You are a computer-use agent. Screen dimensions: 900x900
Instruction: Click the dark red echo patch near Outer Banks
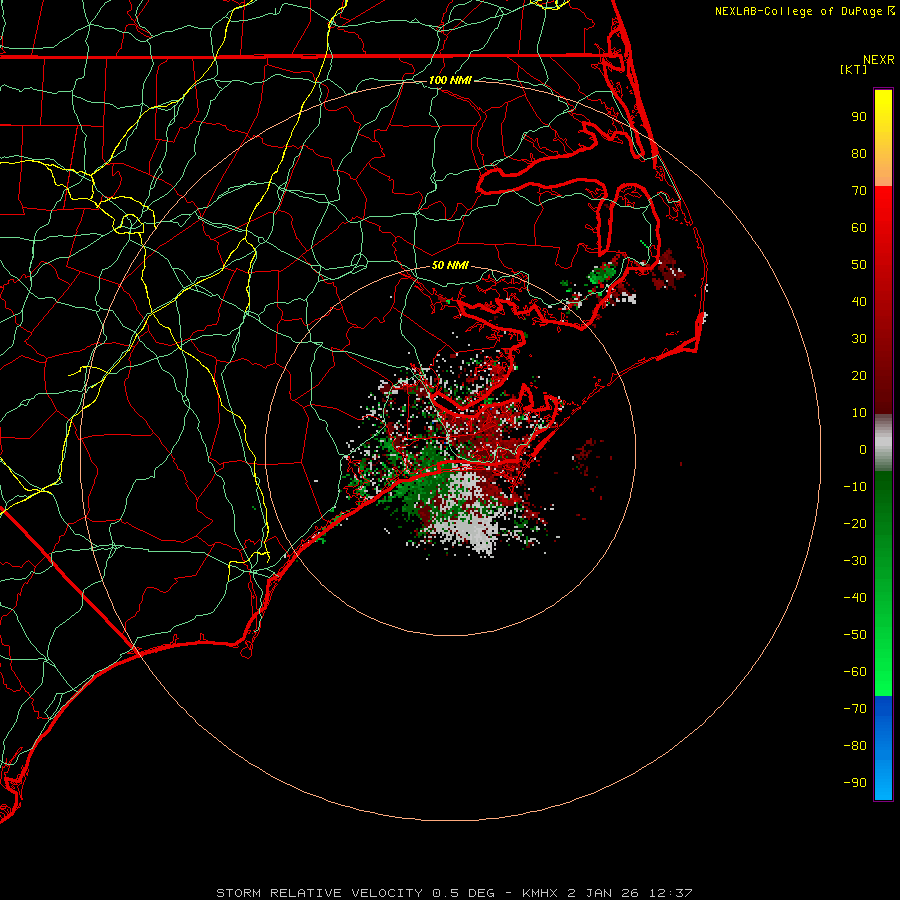tap(667, 270)
